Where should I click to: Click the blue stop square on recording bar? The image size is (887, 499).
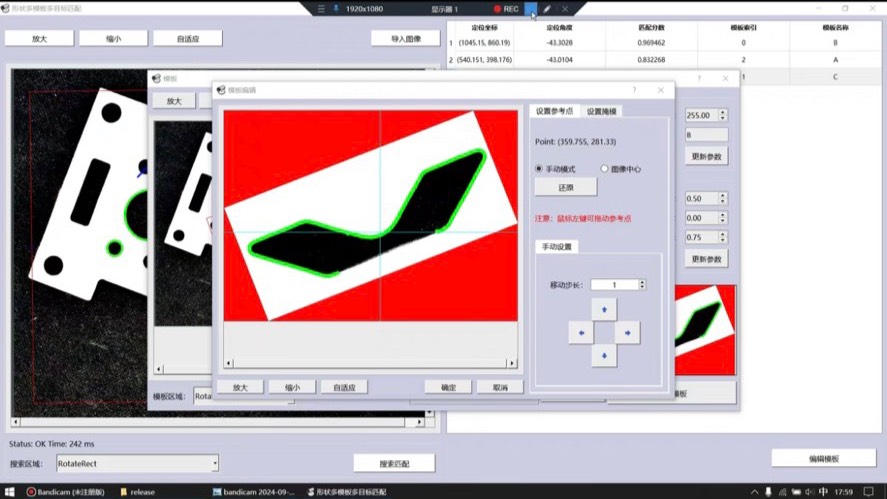click(531, 9)
